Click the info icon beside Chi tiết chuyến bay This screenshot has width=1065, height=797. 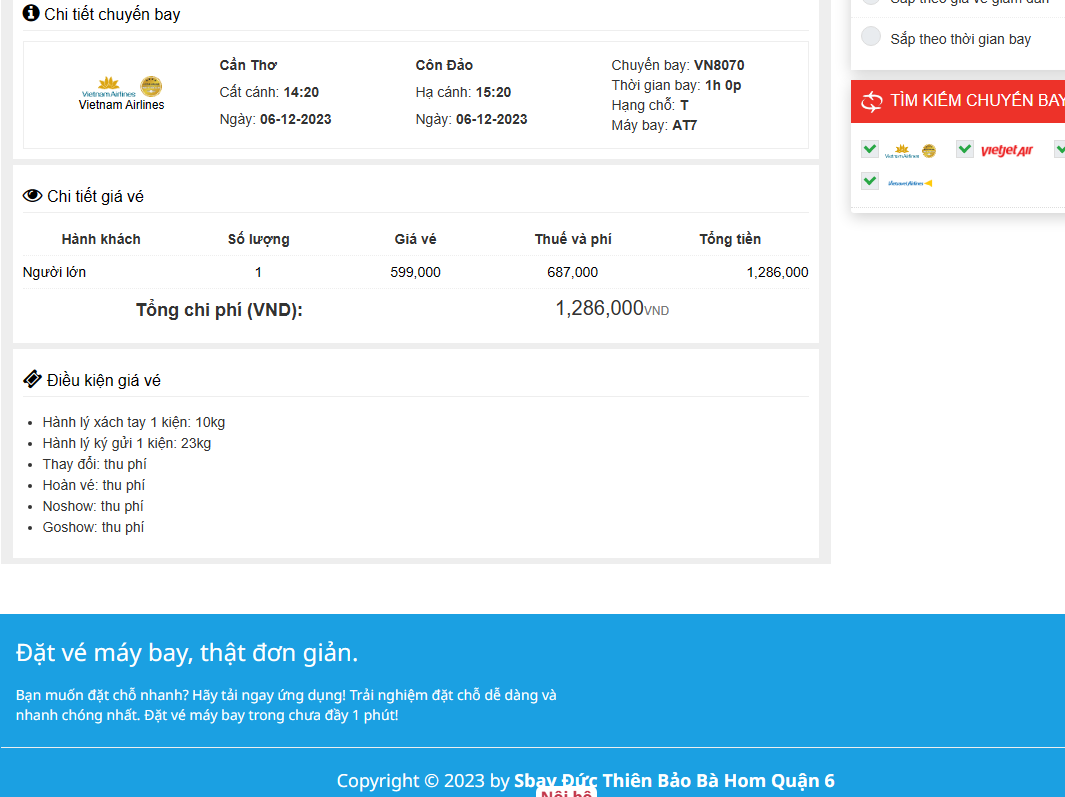[x=31, y=13]
